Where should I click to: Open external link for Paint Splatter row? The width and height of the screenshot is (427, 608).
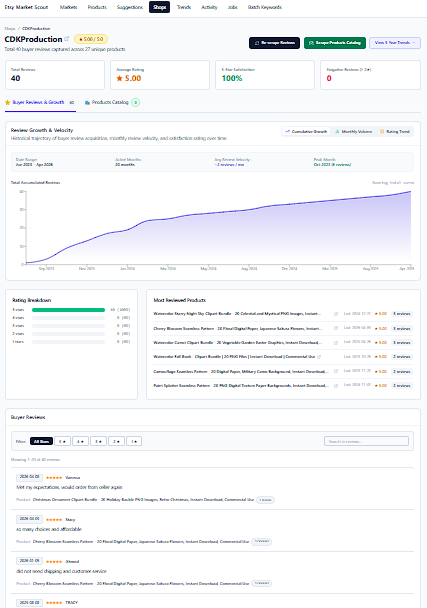tap(336, 386)
